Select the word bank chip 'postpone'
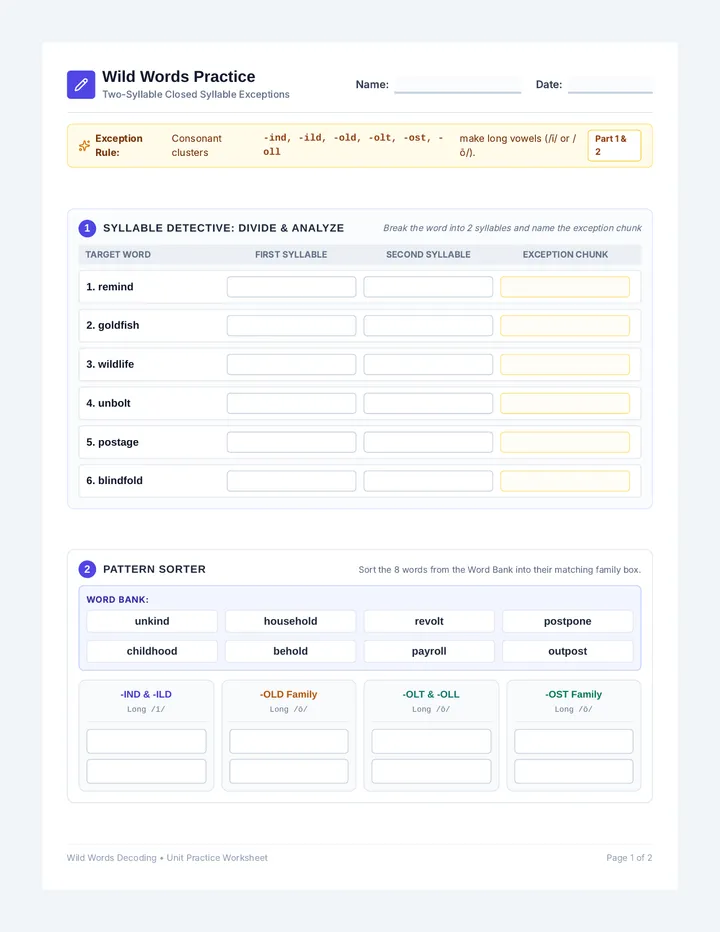 click(568, 621)
